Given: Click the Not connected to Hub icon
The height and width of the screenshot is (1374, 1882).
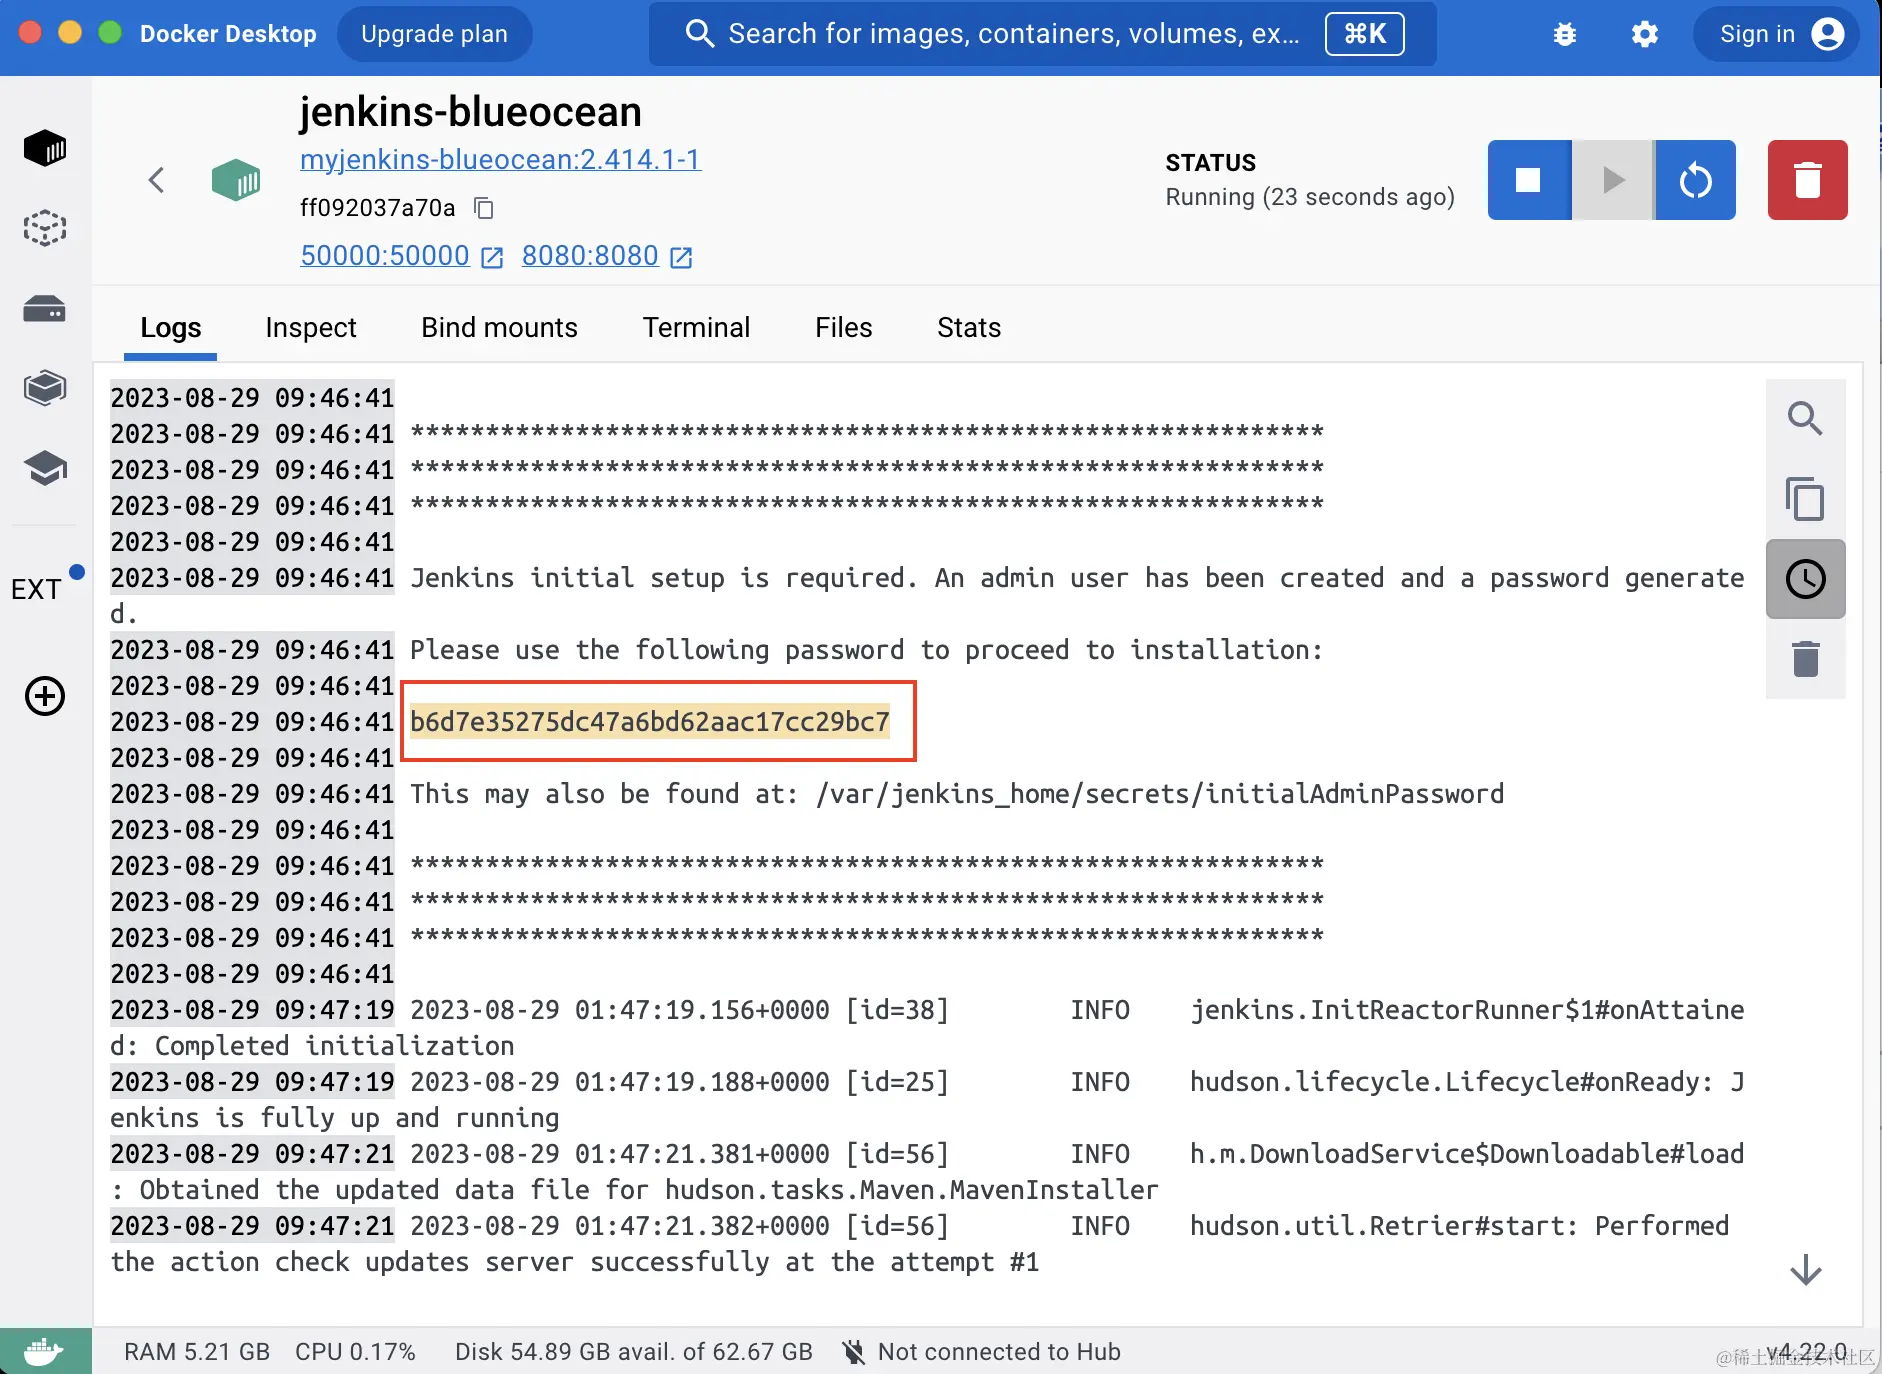Looking at the screenshot, I should pos(853,1352).
